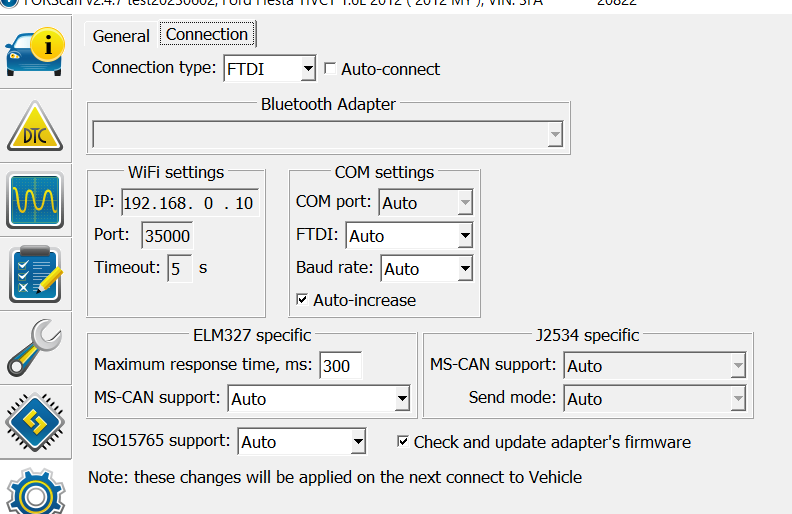Click the 'WiFi settings' group heading
Viewport: 792px width, 514px height.
coord(176,172)
